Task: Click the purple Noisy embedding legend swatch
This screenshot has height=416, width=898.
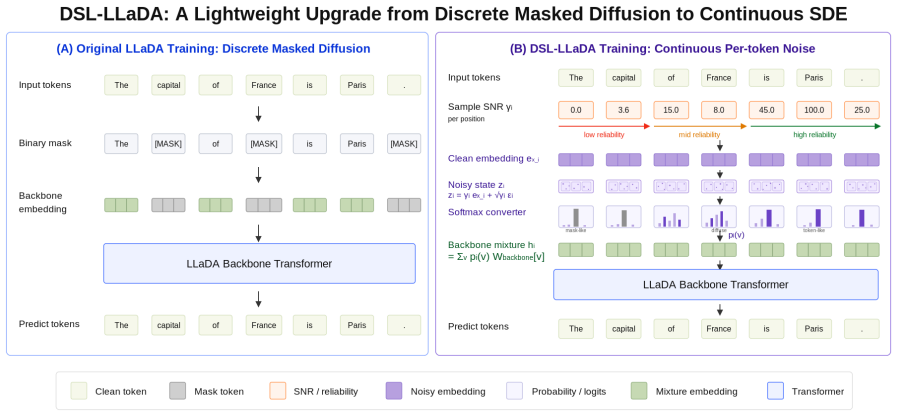Action: [395, 391]
